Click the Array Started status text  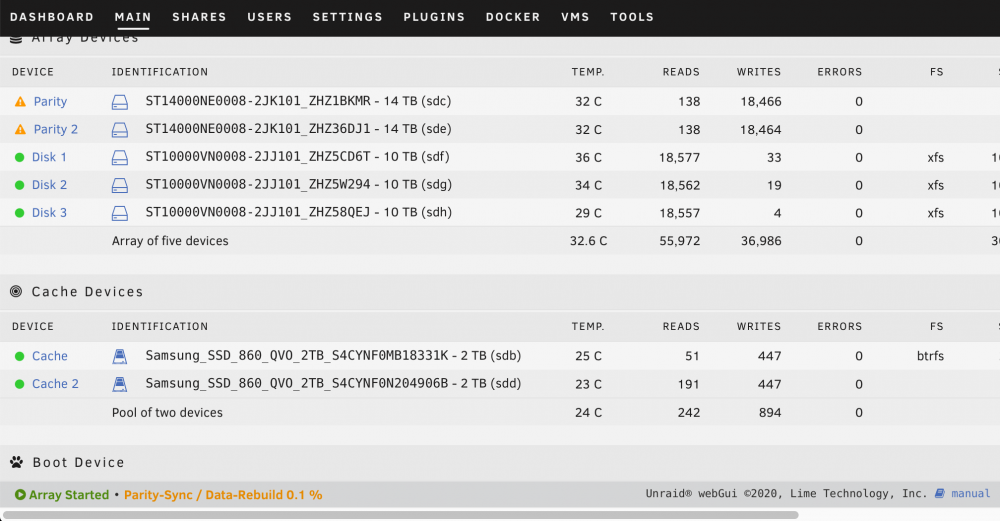[69, 495]
